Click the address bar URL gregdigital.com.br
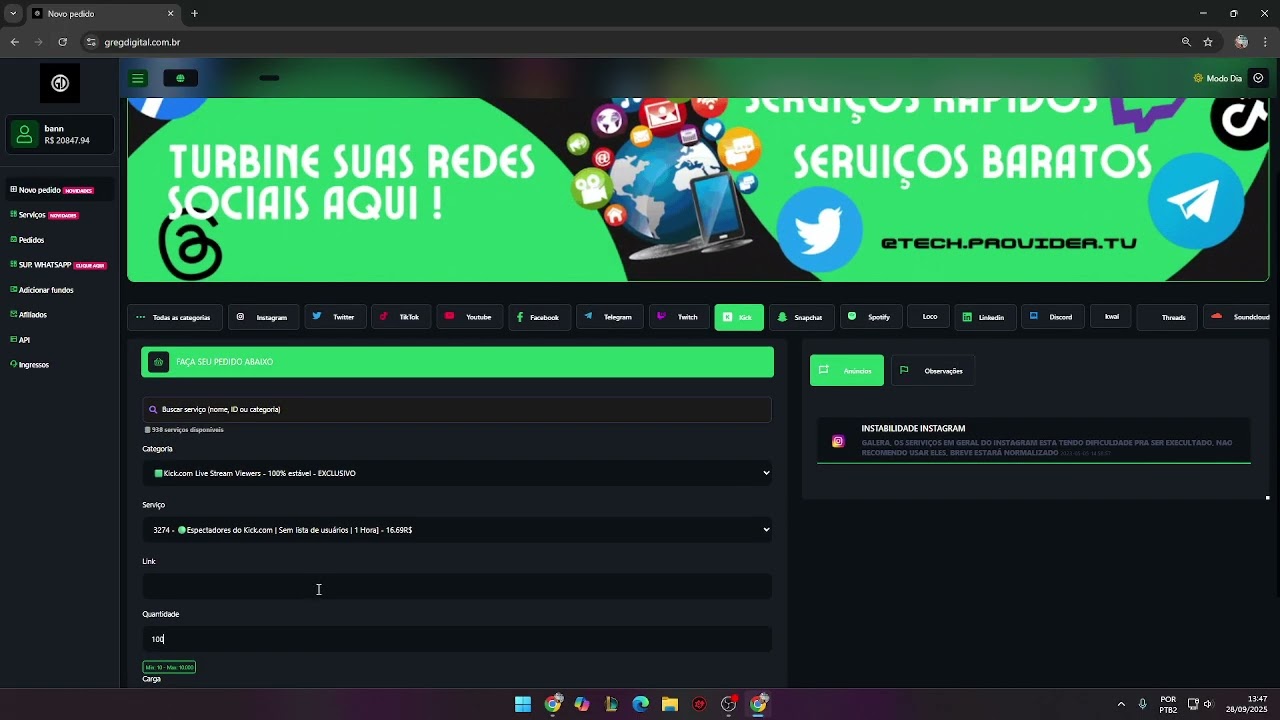Viewport: 1280px width, 720px height. 142,42
